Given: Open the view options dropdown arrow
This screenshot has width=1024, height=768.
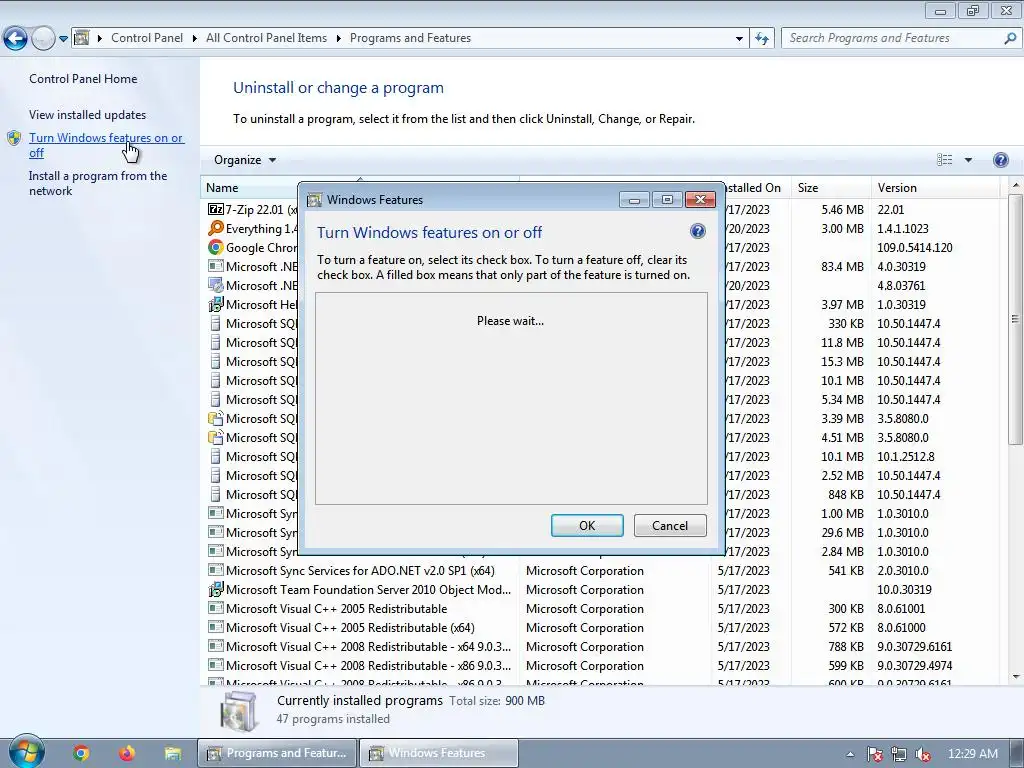Looking at the screenshot, I should 968,160.
